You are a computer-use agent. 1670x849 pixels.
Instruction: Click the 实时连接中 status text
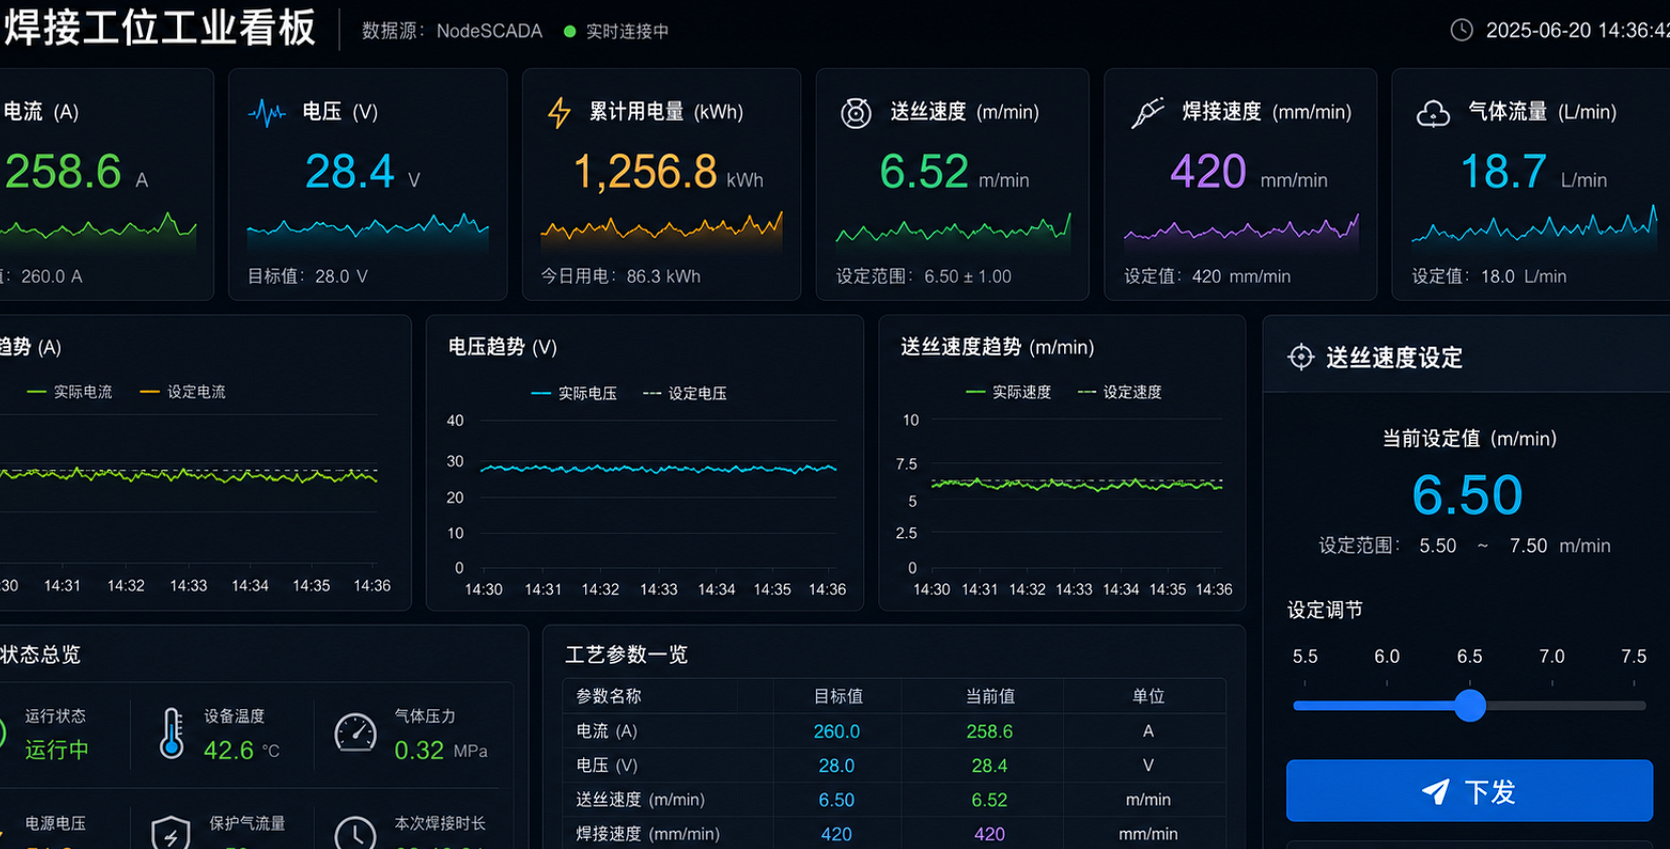click(x=627, y=31)
